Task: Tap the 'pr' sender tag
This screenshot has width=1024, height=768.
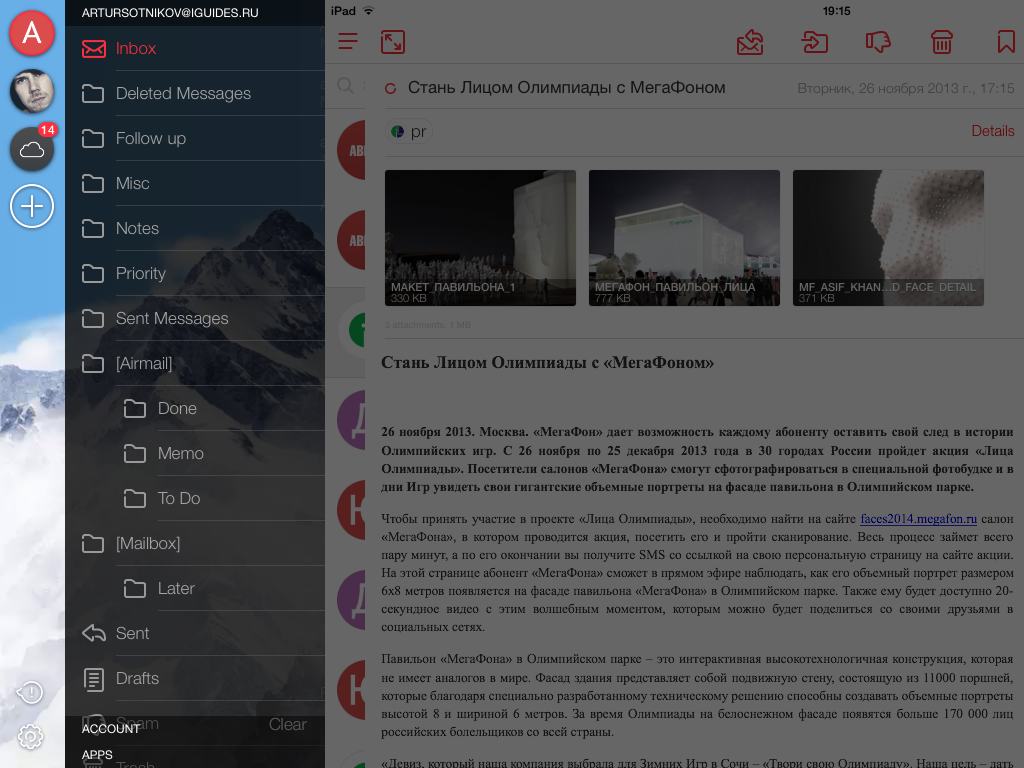Action: pyautogui.click(x=409, y=132)
